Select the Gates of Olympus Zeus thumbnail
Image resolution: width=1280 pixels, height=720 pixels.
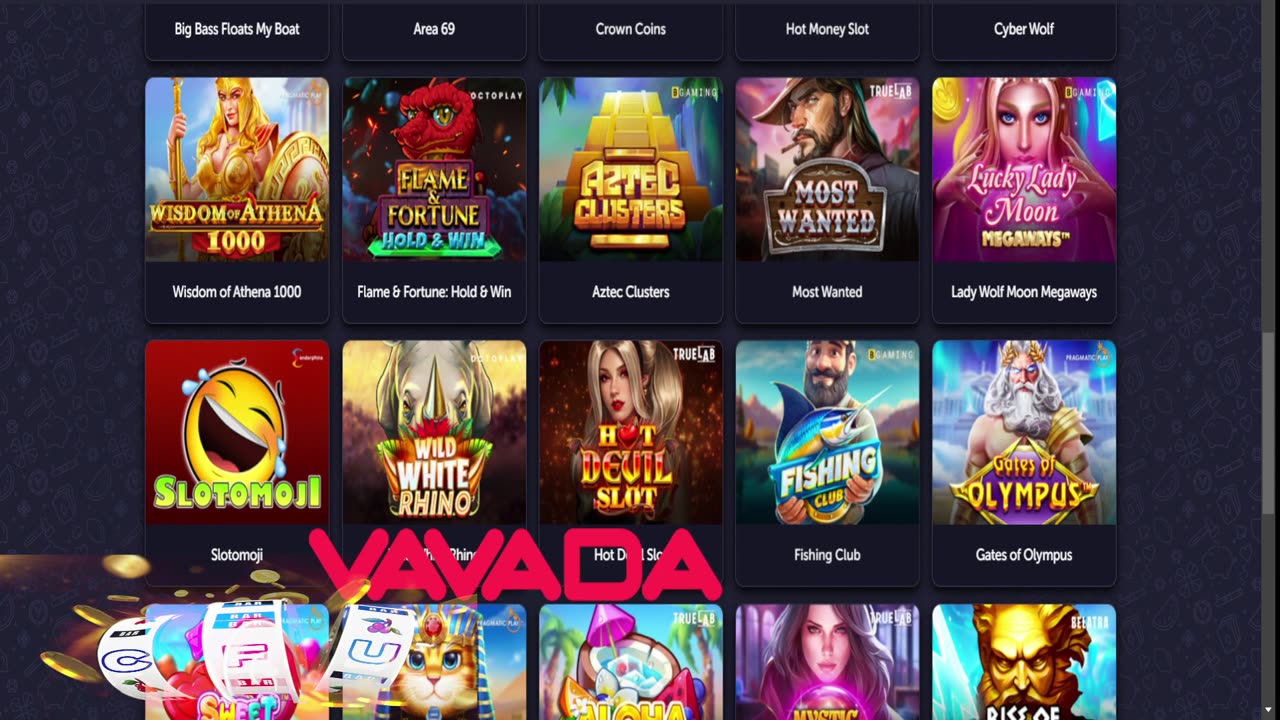point(1024,433)
